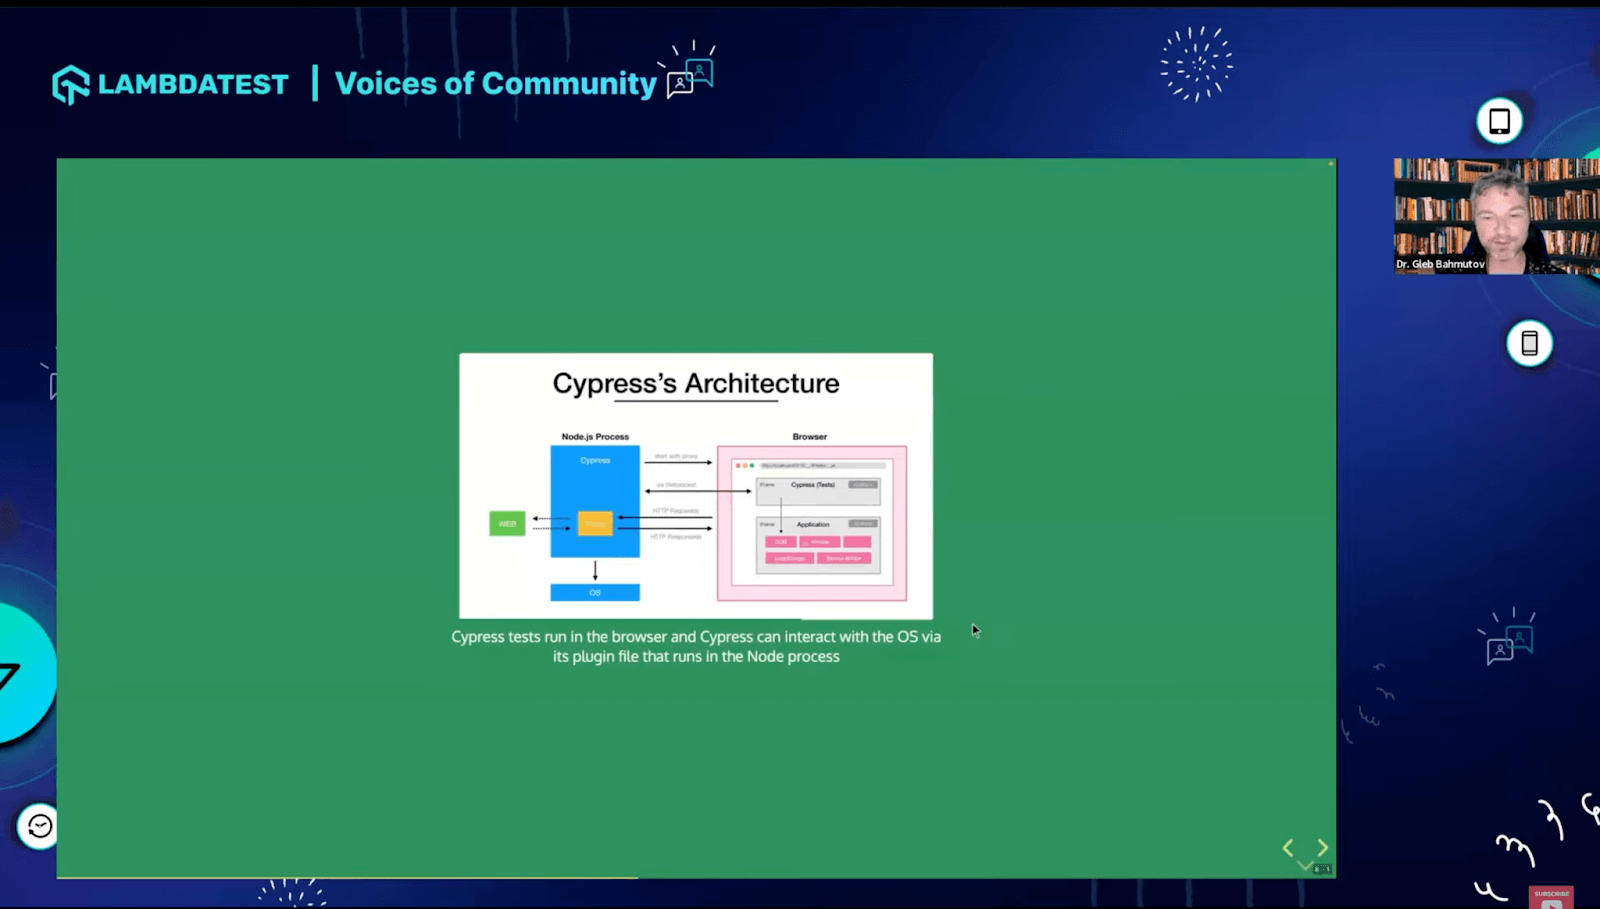1600x909 pixels.
Task: Click the chat bubbles icon near bottom right
Action: pyautogui.click(x=1510, y=643)
